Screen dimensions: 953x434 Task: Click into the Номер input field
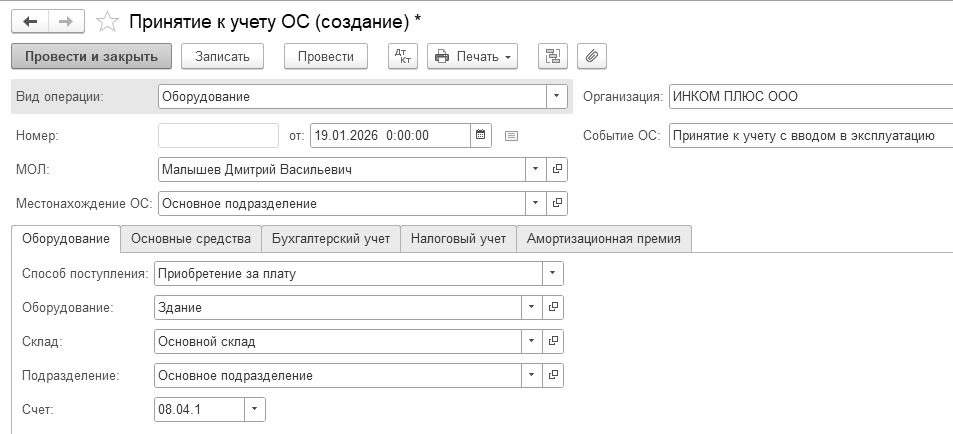click(218, 135)
